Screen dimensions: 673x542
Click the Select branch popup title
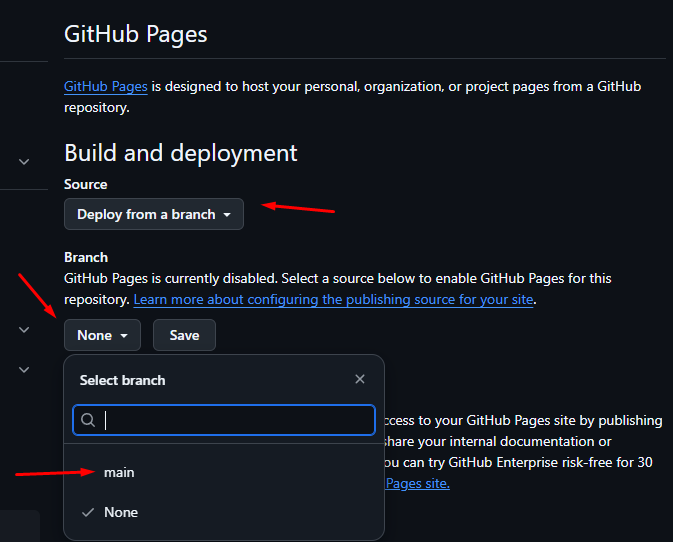pos(122,380)
